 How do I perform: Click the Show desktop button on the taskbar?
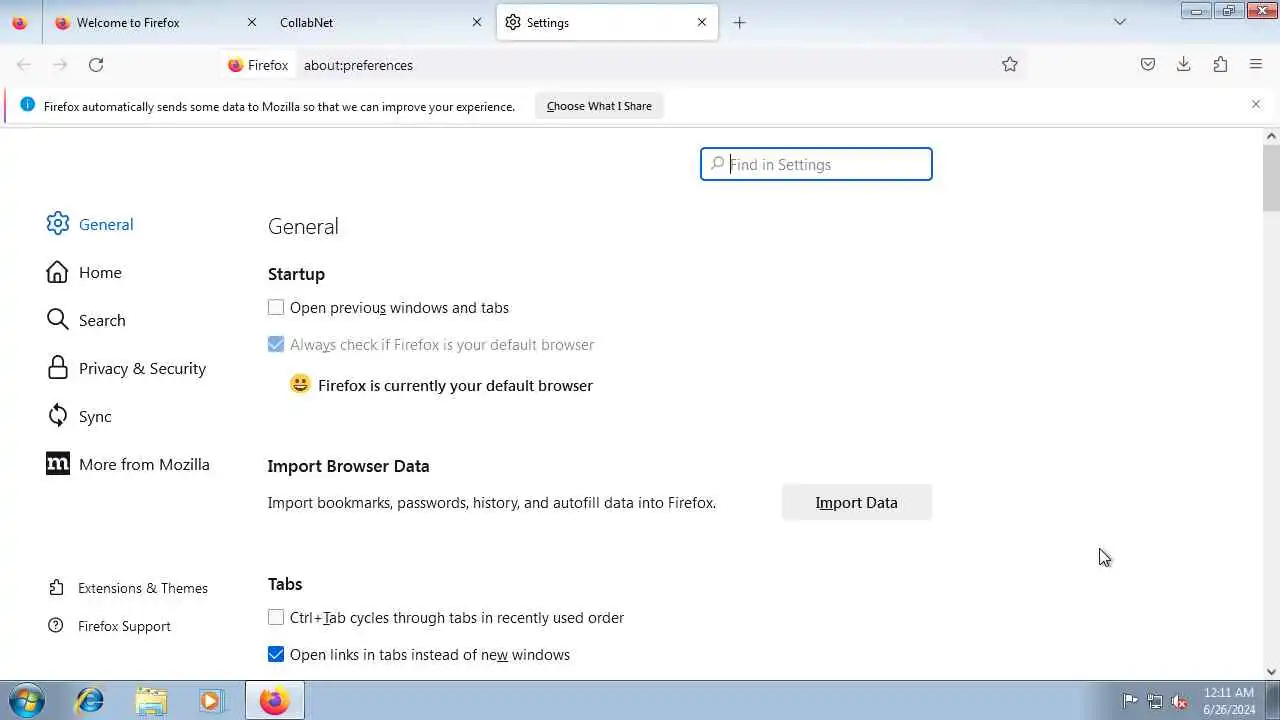pos(1273,701)
